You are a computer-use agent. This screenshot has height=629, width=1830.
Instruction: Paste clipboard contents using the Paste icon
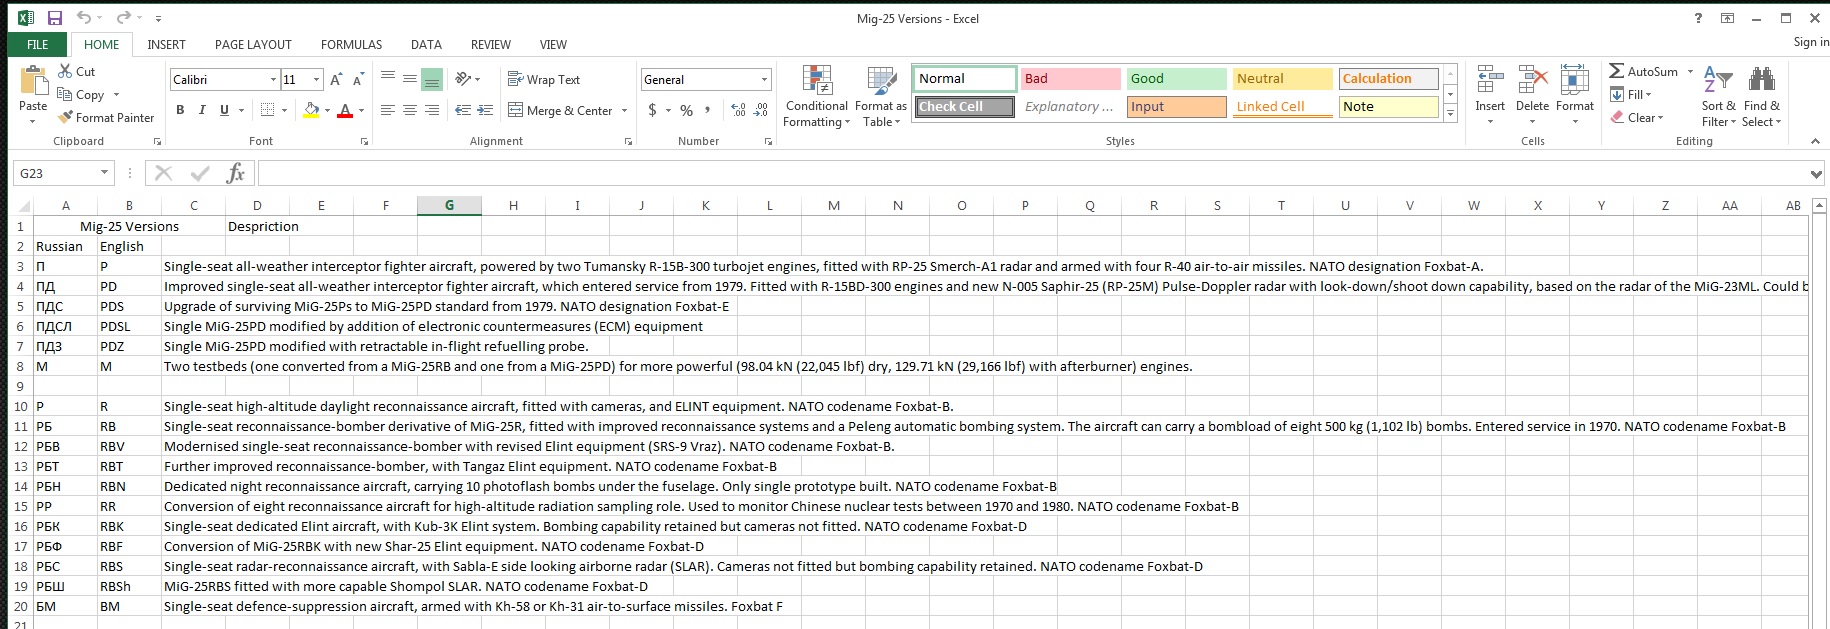(x=33, y=81)
